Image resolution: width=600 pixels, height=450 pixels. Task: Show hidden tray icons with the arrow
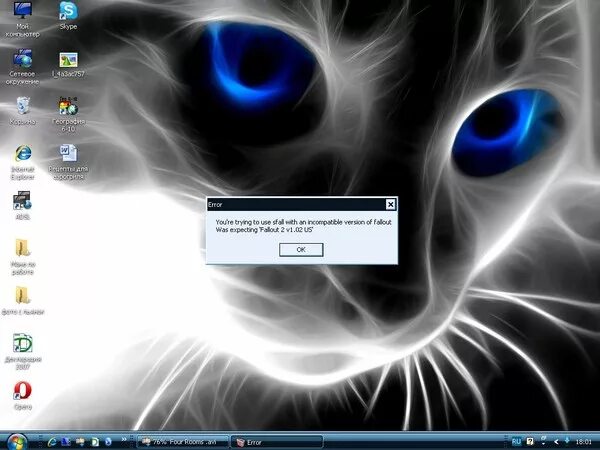[x=556, y=442]
